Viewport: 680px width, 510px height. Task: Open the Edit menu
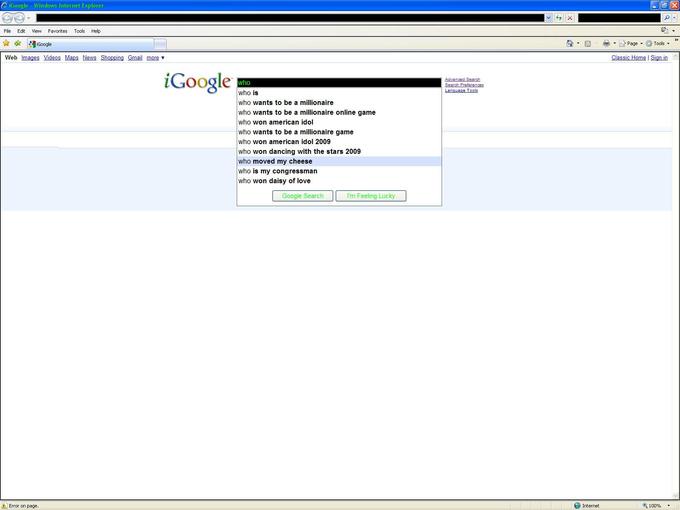click(x=21, y=31)
